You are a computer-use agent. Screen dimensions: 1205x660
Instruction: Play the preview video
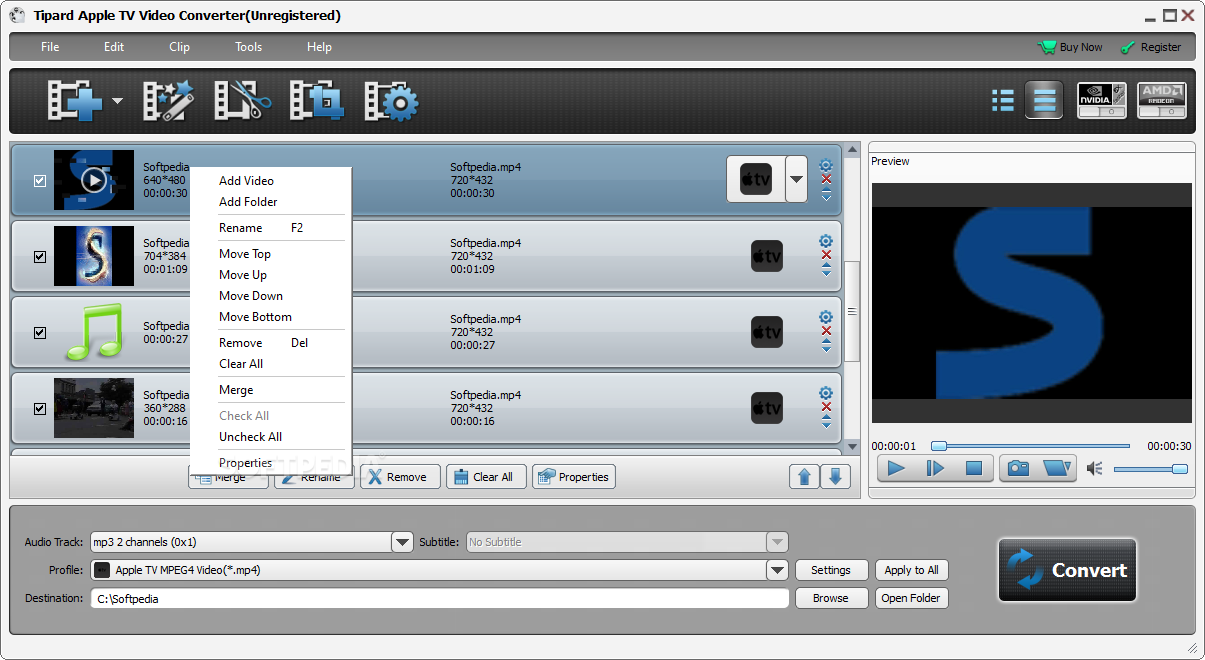point(896,468)
